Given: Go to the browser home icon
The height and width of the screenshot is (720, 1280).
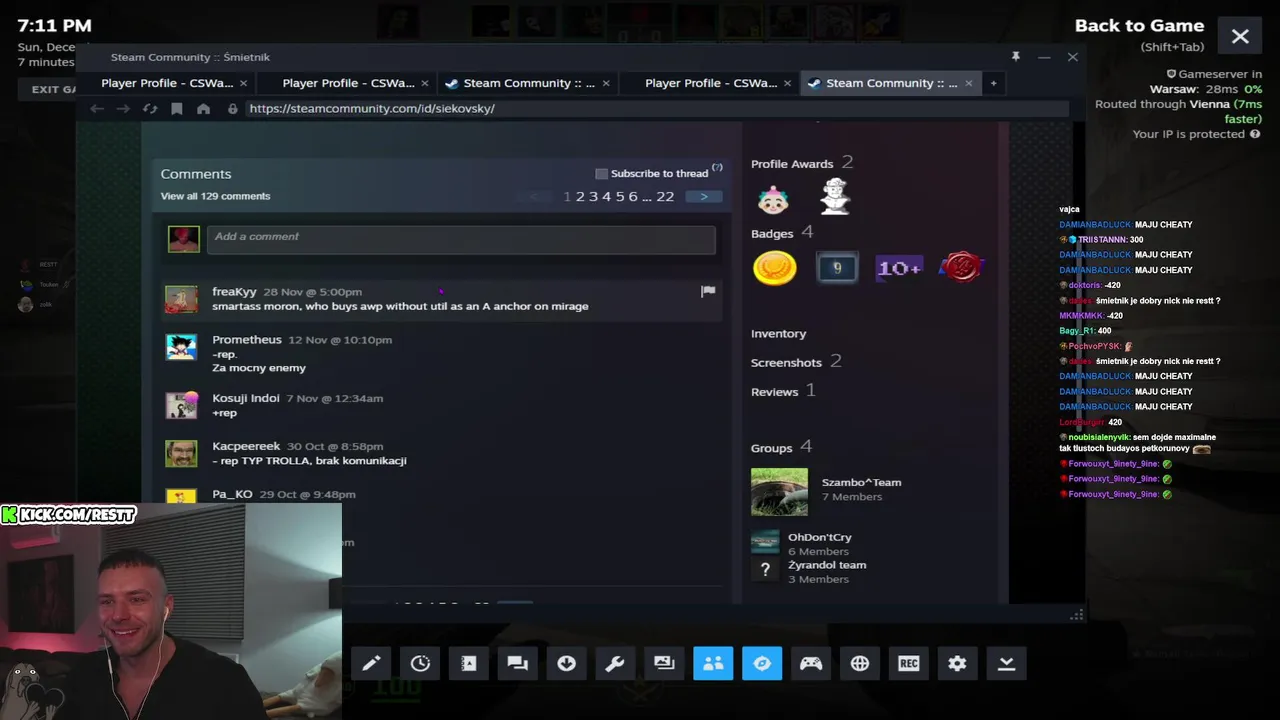Looking at the screenshot, I should click(204, 108).
